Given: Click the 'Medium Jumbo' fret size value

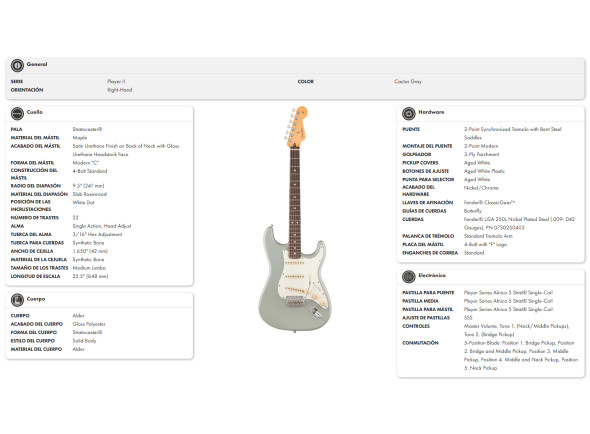Looking at the screenshot, I should tap(89, 268).
